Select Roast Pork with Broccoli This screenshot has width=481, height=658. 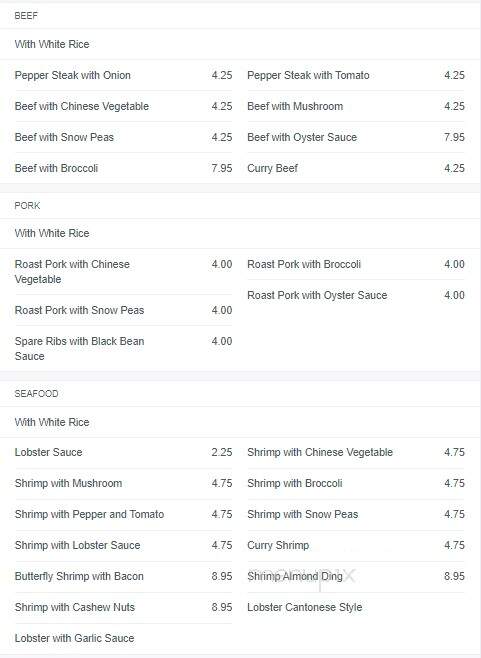(304, 264)
